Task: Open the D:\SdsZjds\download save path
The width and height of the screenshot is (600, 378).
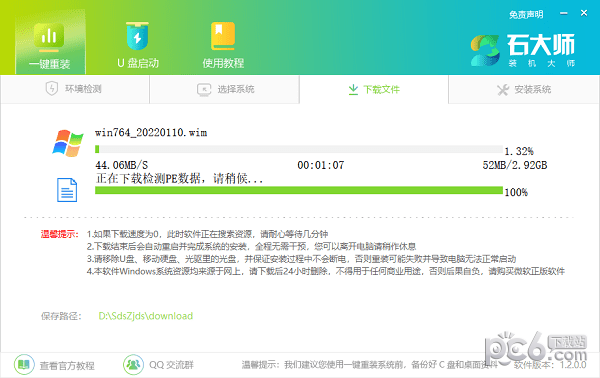Action: pyautogui.click(x=145, y=316)
